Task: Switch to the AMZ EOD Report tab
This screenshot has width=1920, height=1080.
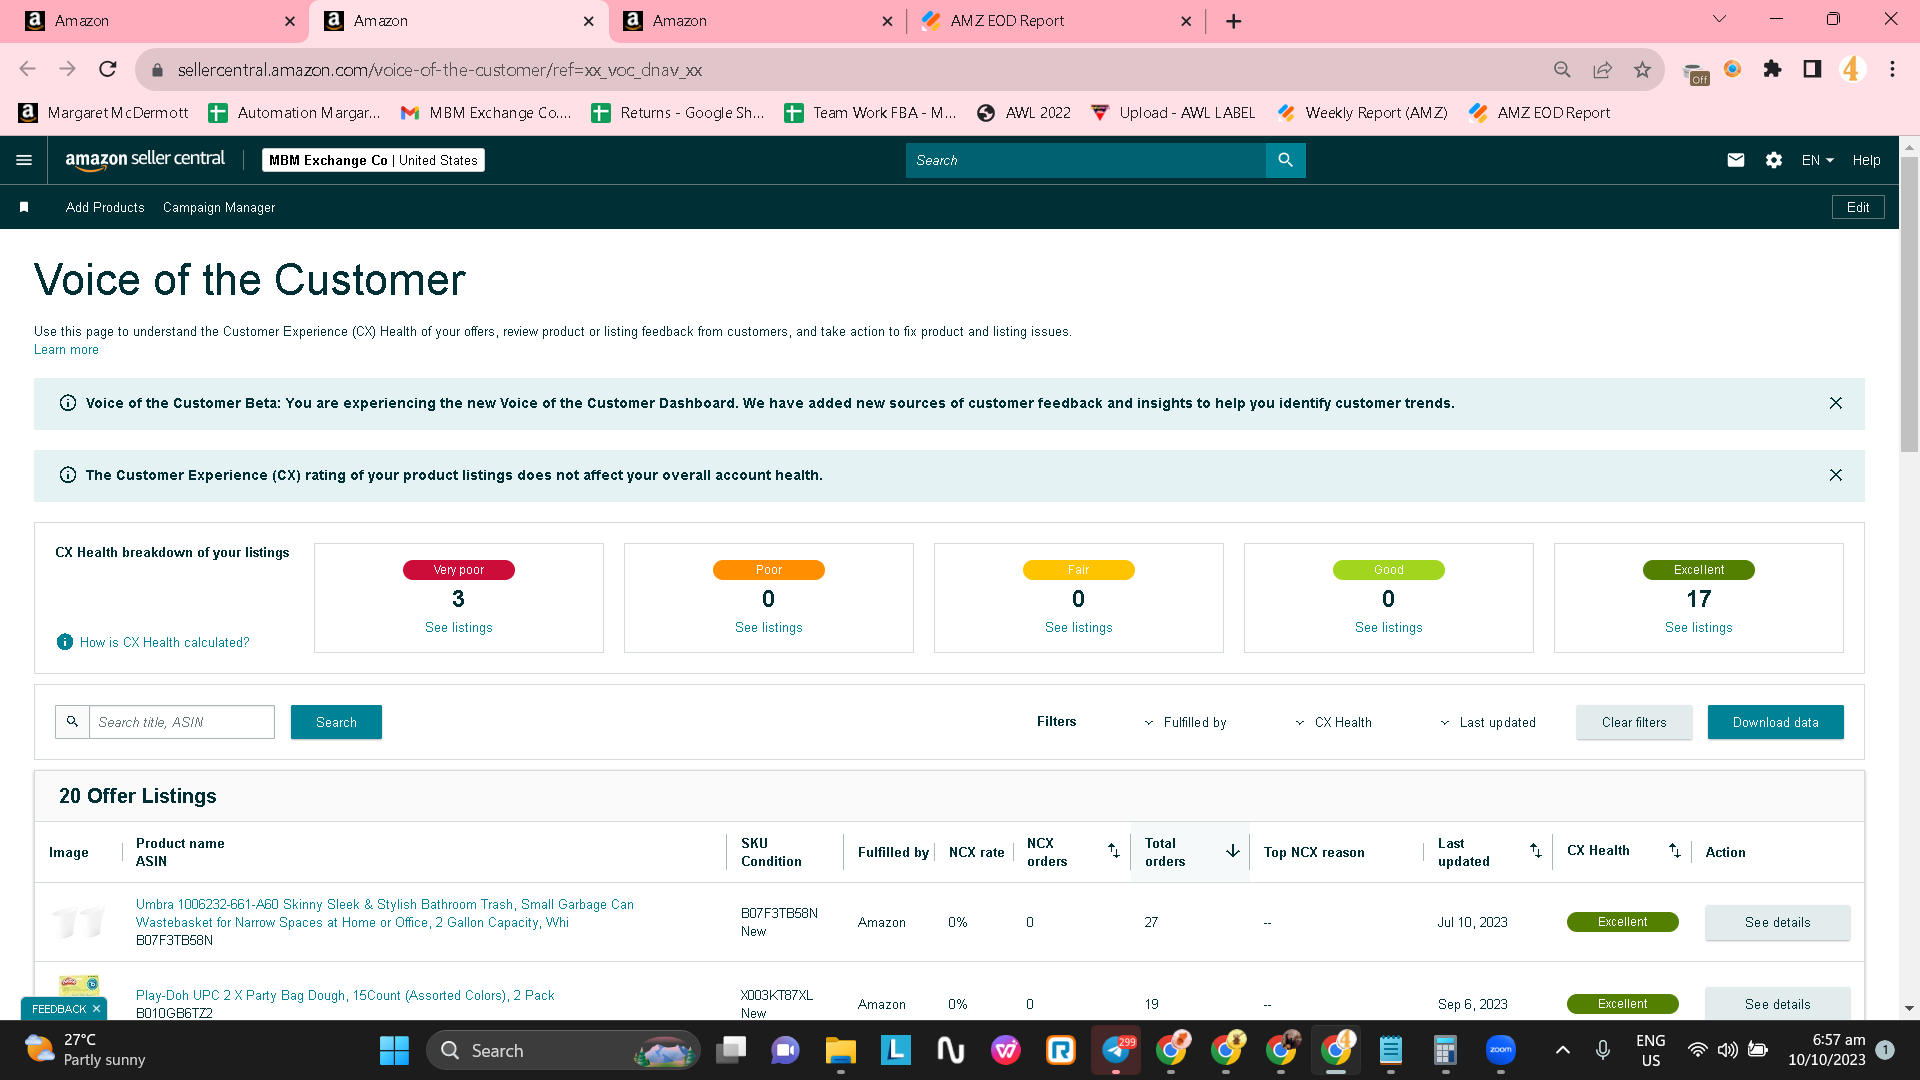Action: click(1055, 21)
